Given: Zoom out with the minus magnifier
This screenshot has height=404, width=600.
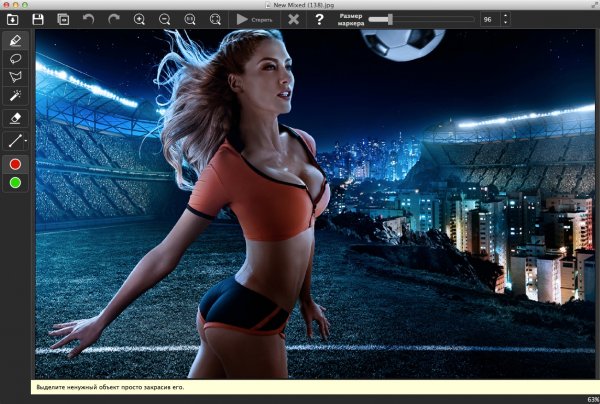Looking at the screenshot, I should [x=164, y=19].
